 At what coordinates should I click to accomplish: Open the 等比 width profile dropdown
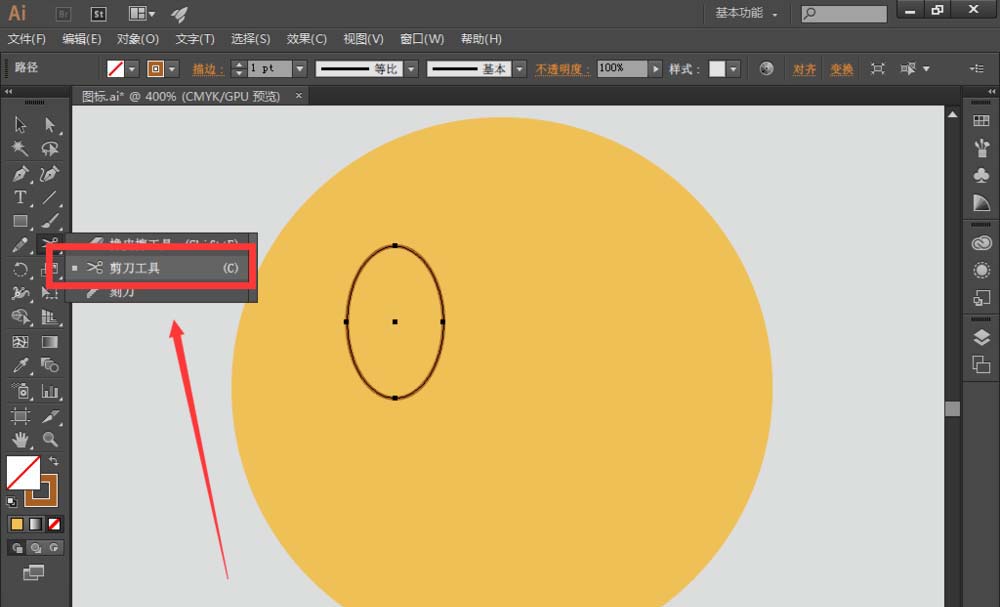click(411, 68)
